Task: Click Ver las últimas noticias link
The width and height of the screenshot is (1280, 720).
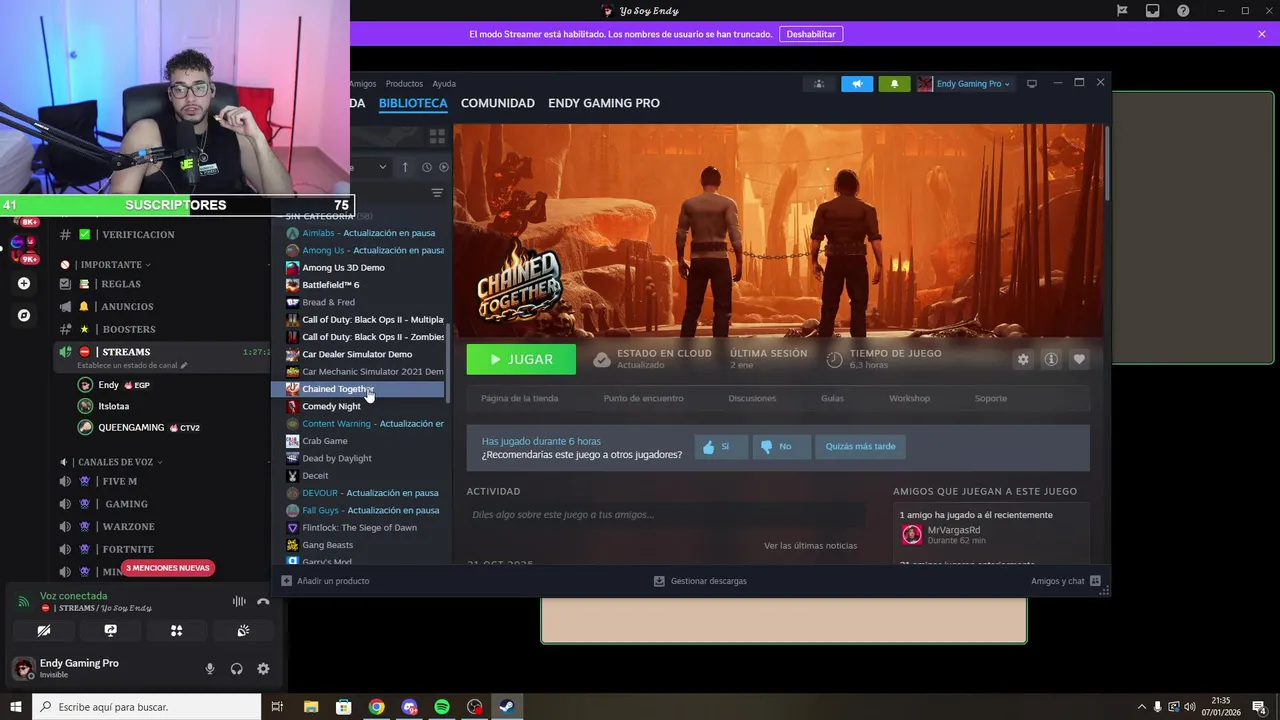Action: (810, 546)
